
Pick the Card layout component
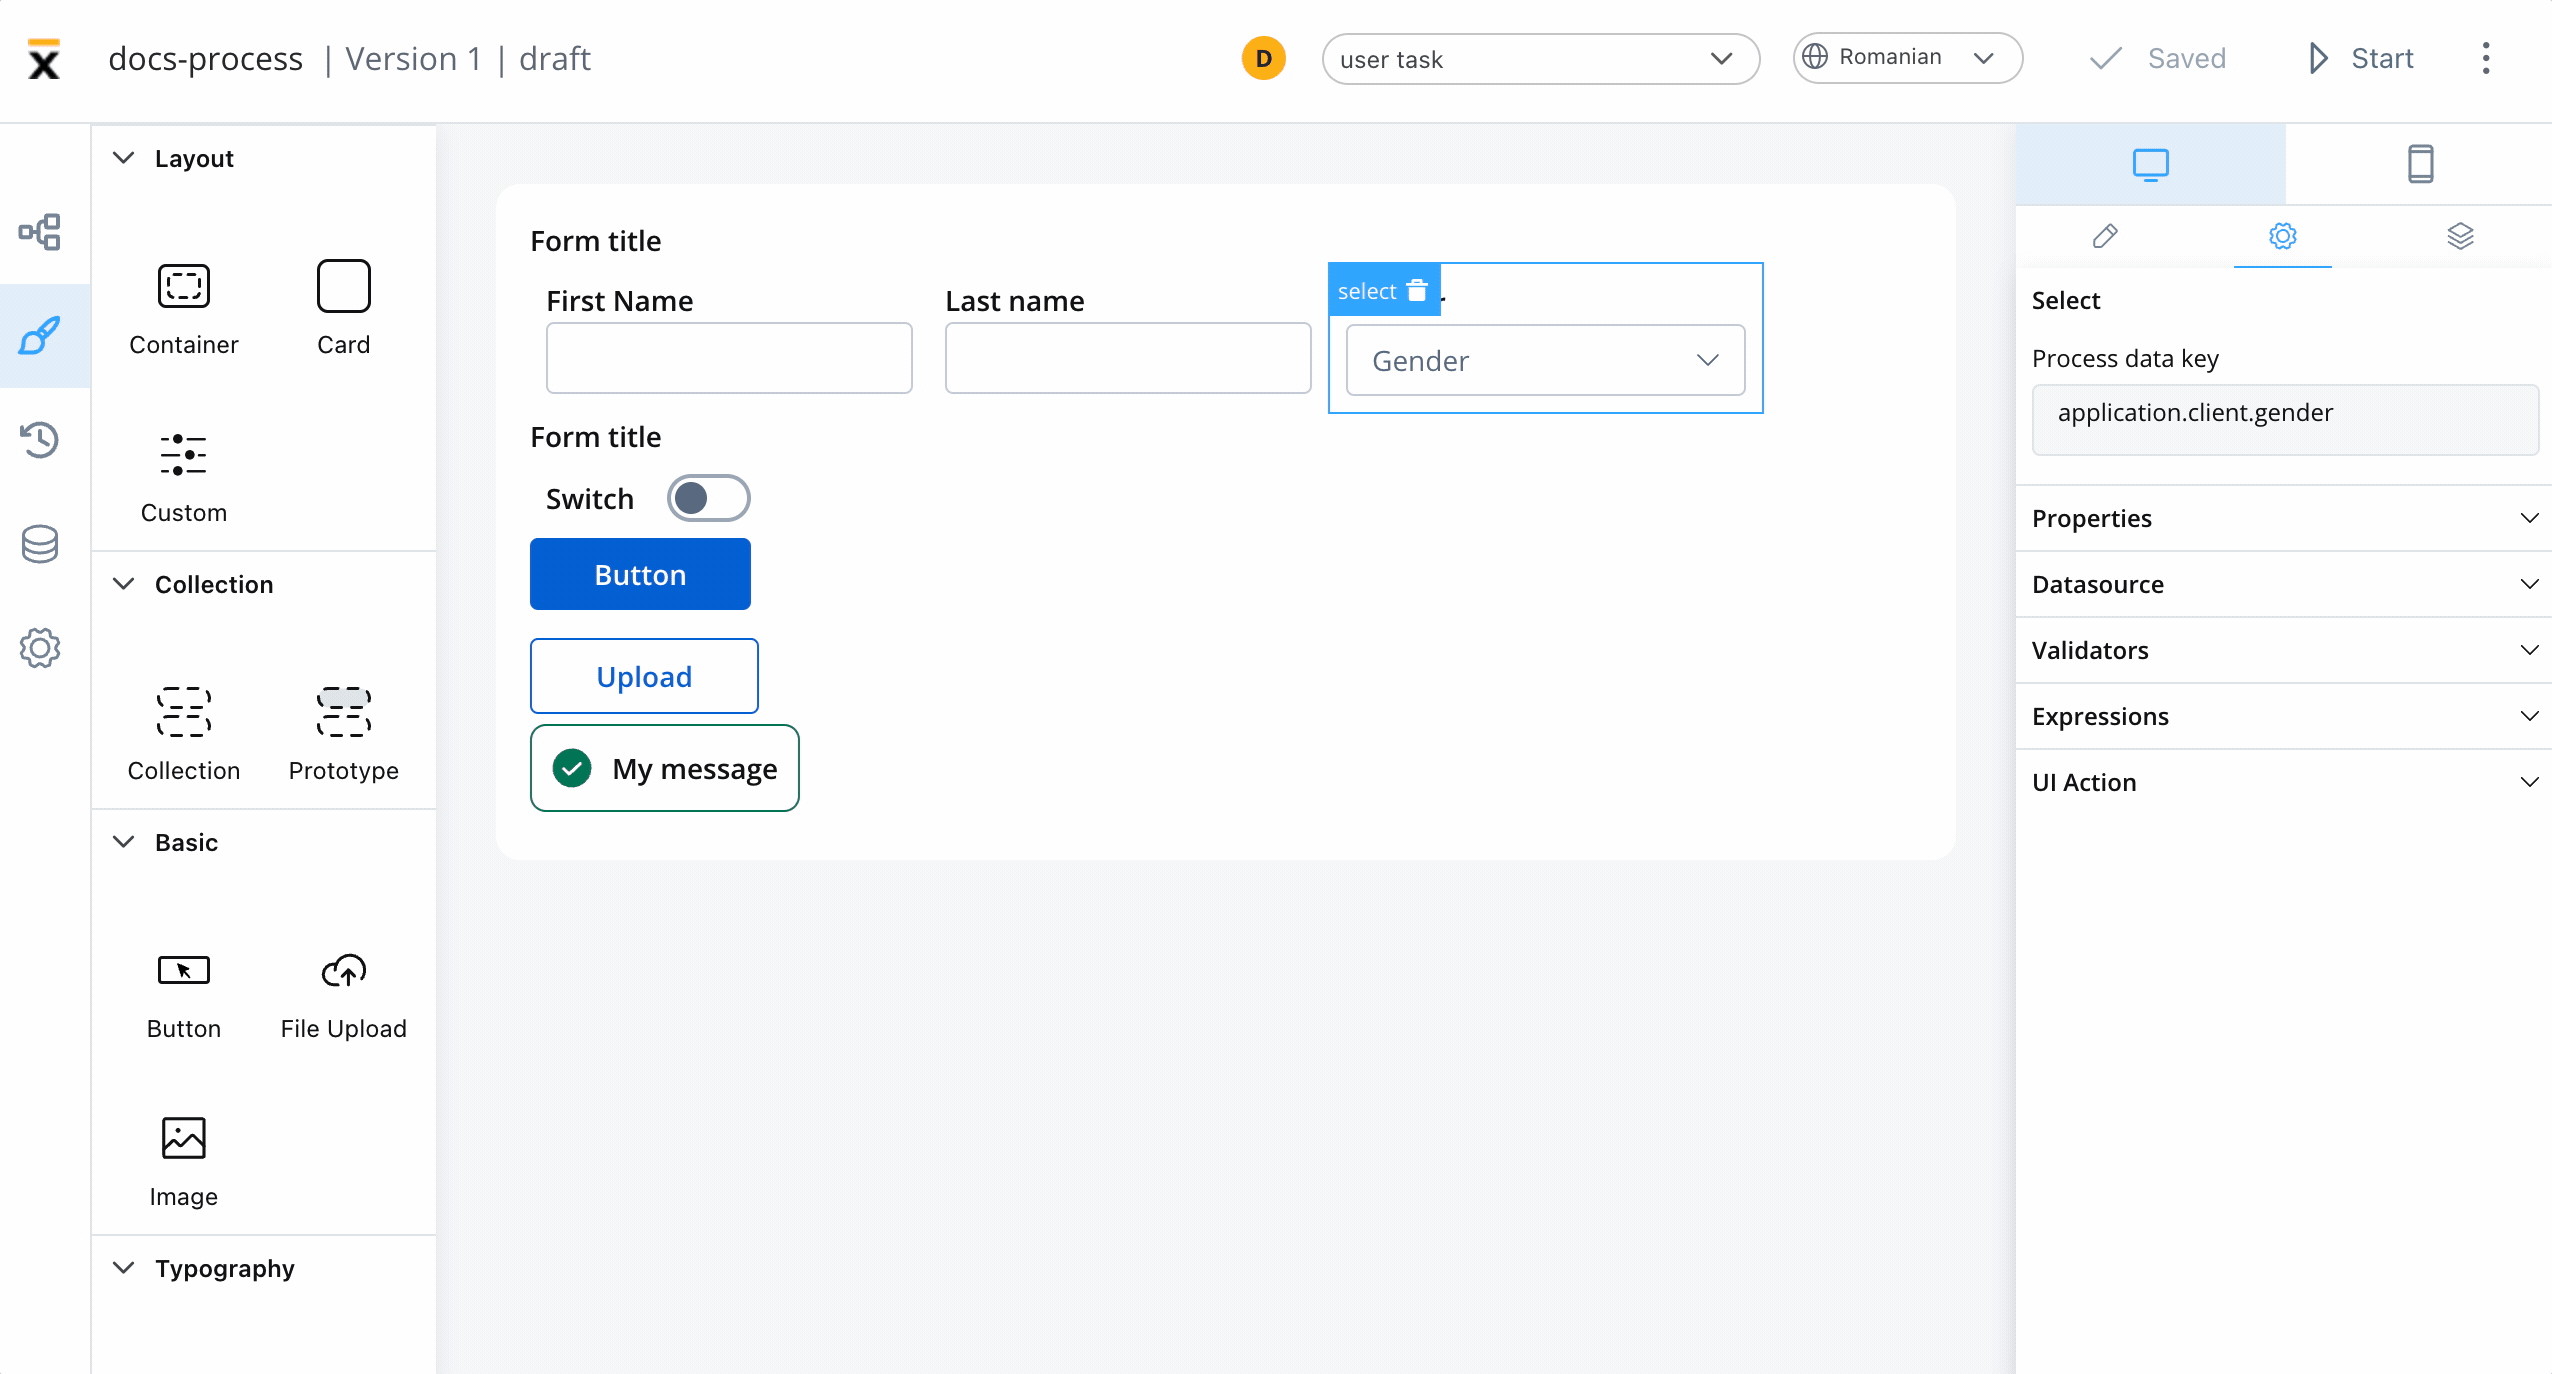pyautogui.click(x=344, y=308)
